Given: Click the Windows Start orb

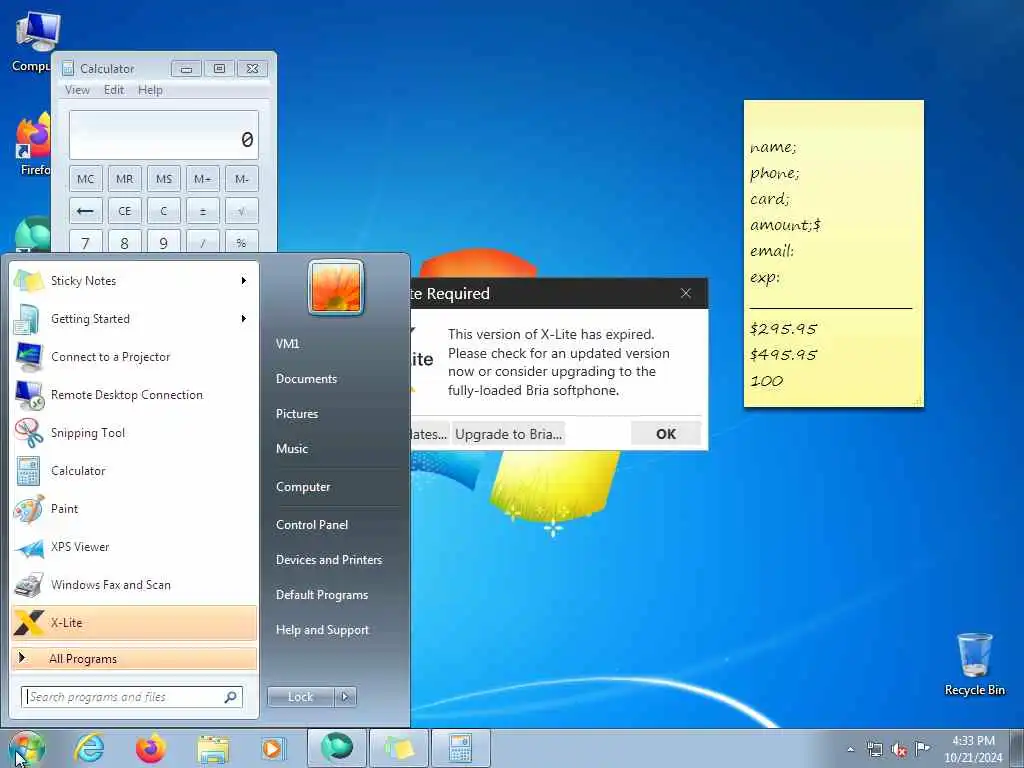Looking at the screenshot, I should pos(26,748).
